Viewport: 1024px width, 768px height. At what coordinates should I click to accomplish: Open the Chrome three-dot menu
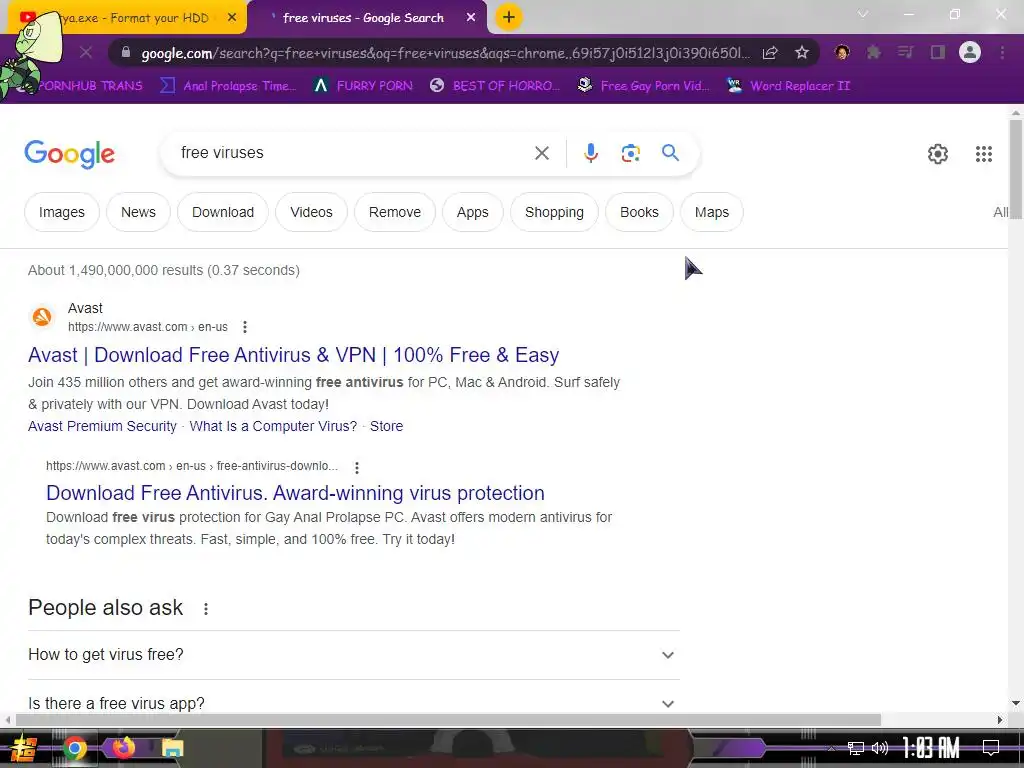(1002, 52)
